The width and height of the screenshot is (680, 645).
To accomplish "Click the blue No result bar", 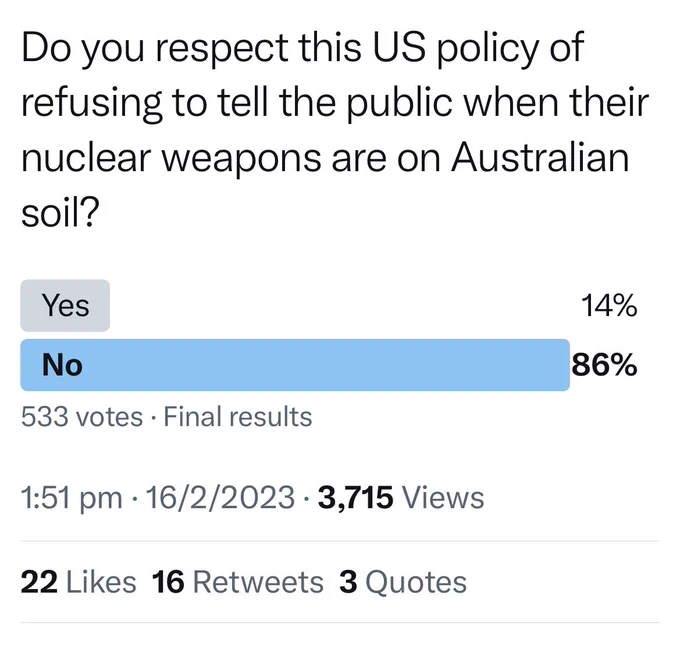I will coord(295,365).
